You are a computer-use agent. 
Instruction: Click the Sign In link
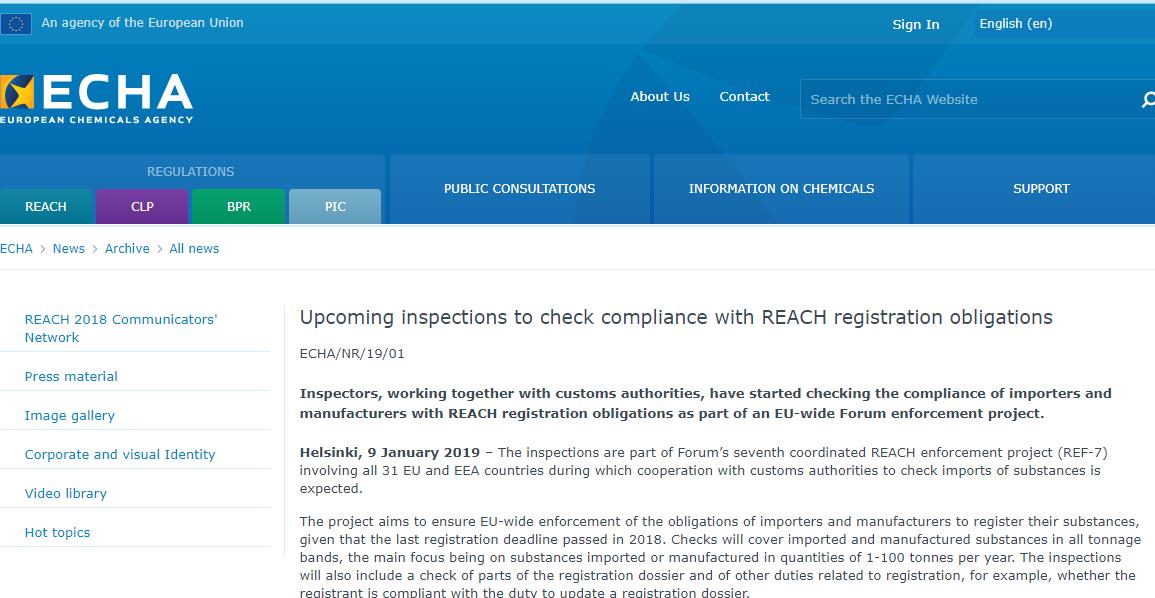click(915, 25)
